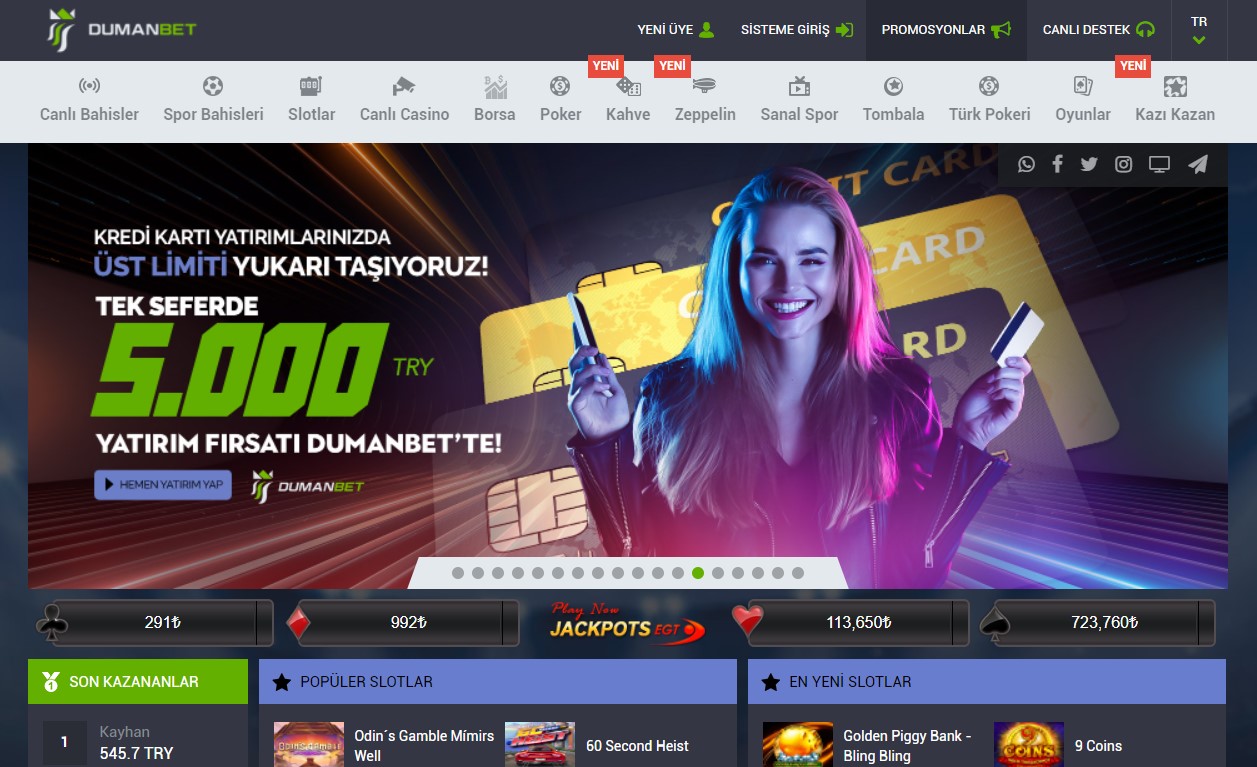Click the 113,650₺ jackpot value
Image resolution: width=1257 pixels, height=767 pixels.
[858, 622]
